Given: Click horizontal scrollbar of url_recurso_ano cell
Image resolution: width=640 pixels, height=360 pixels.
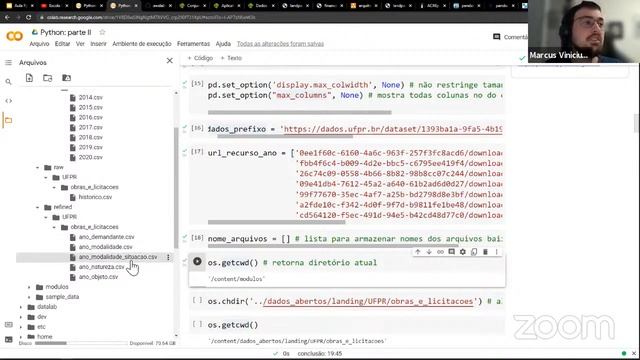Looking at the screenshot, I should (x=276, y=222).
